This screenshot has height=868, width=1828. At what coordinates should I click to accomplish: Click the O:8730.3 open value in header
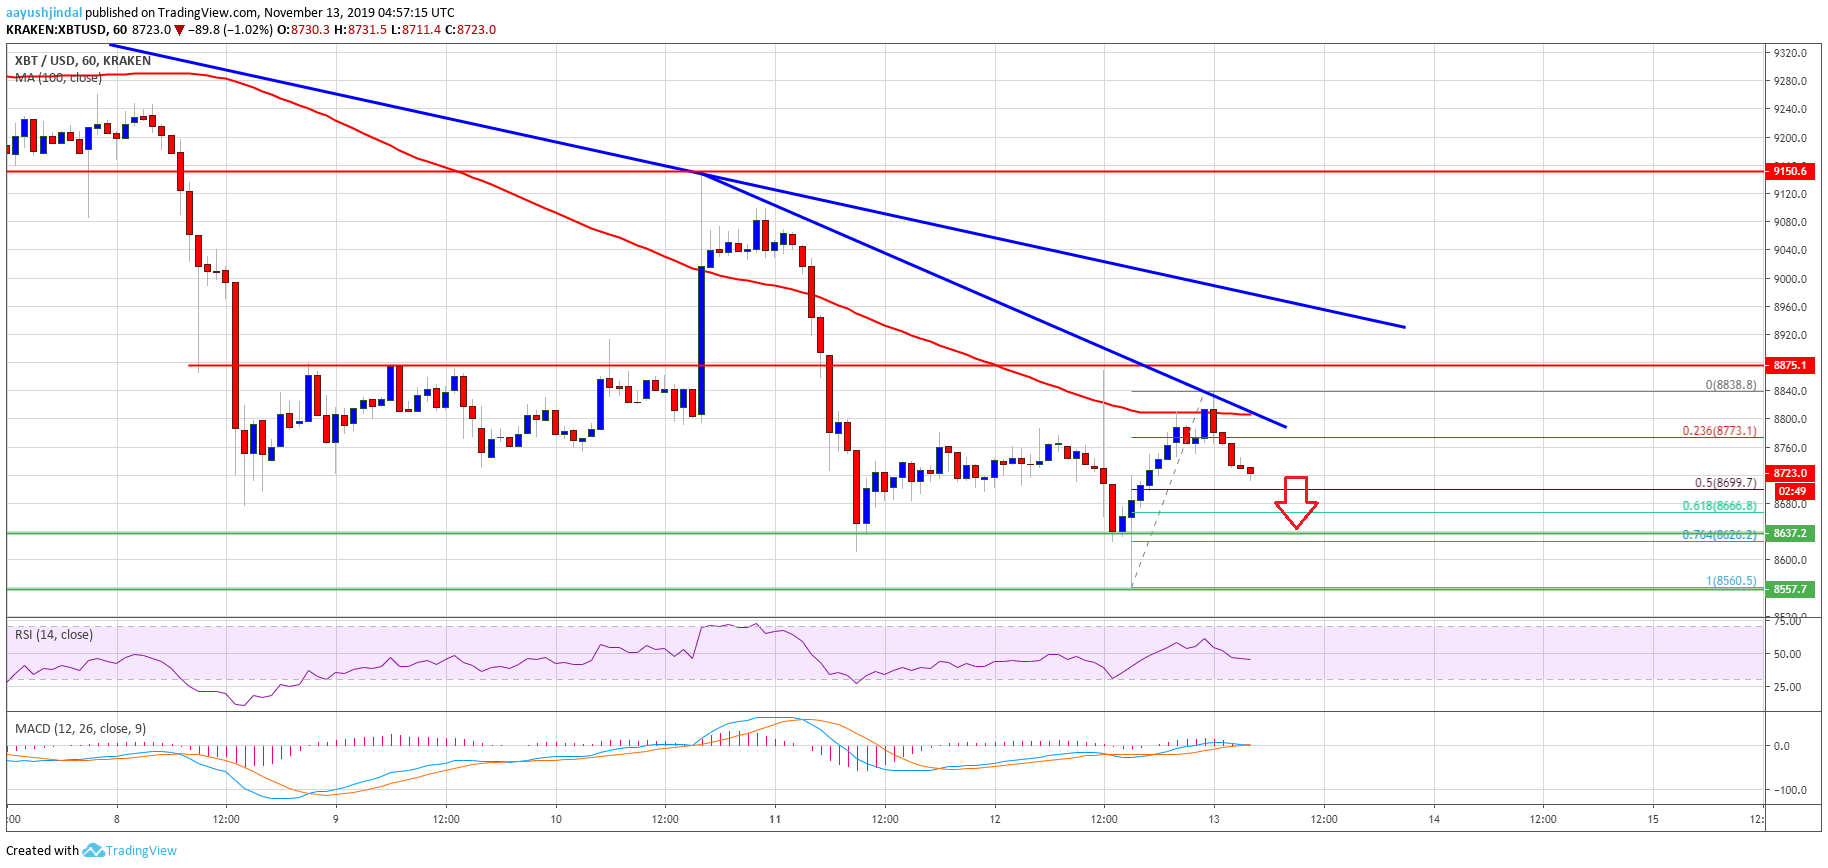304,30
